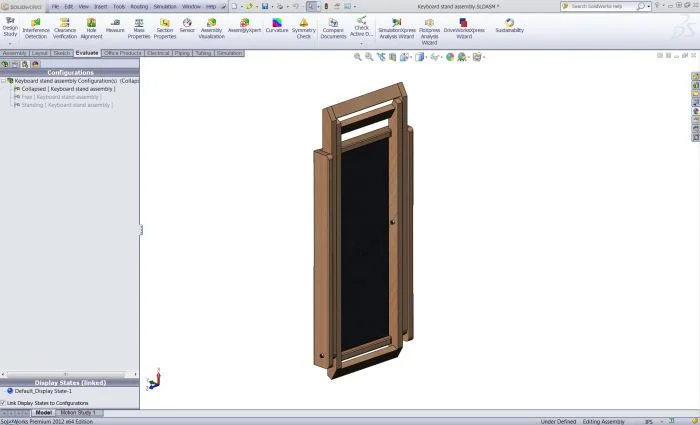The height and width of the screenshot is (425, 700).
Task: Launch Symmetry Check
Action: (x=304, y=27)
